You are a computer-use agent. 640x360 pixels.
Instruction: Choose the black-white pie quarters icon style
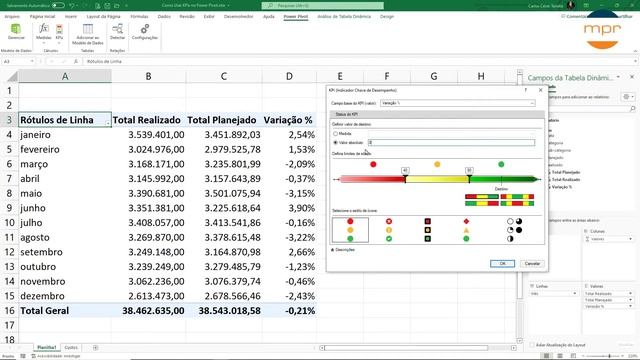[514, 230]
